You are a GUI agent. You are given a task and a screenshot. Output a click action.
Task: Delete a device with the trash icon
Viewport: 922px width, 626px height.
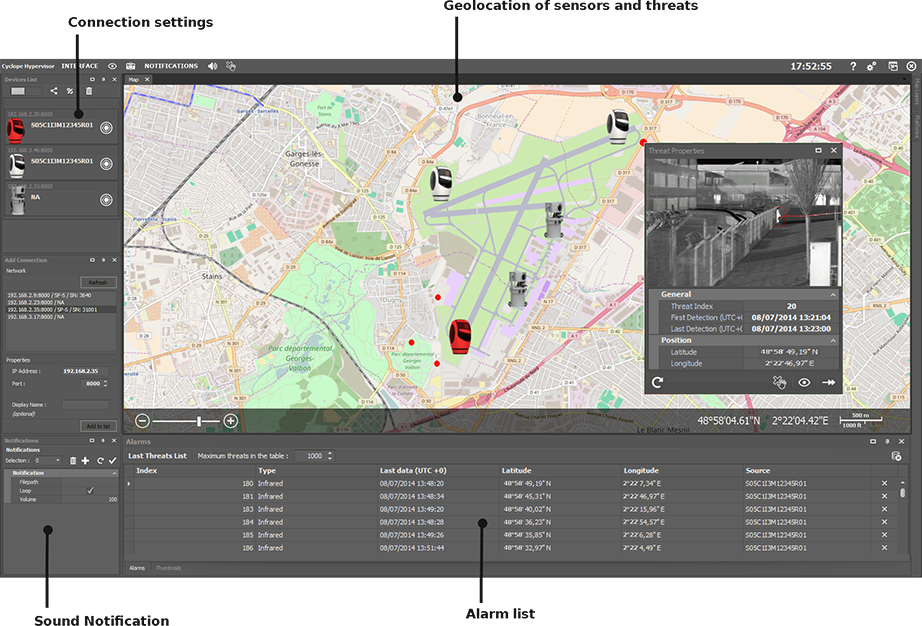pos(88,91)
